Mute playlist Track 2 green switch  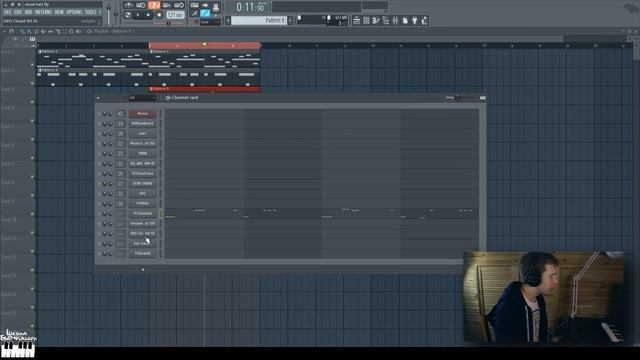coord(32,82)
